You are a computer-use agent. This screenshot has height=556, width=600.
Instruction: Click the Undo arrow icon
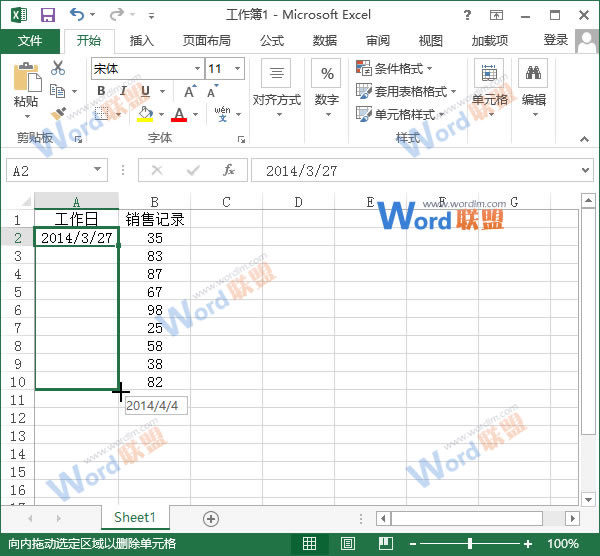77,15
